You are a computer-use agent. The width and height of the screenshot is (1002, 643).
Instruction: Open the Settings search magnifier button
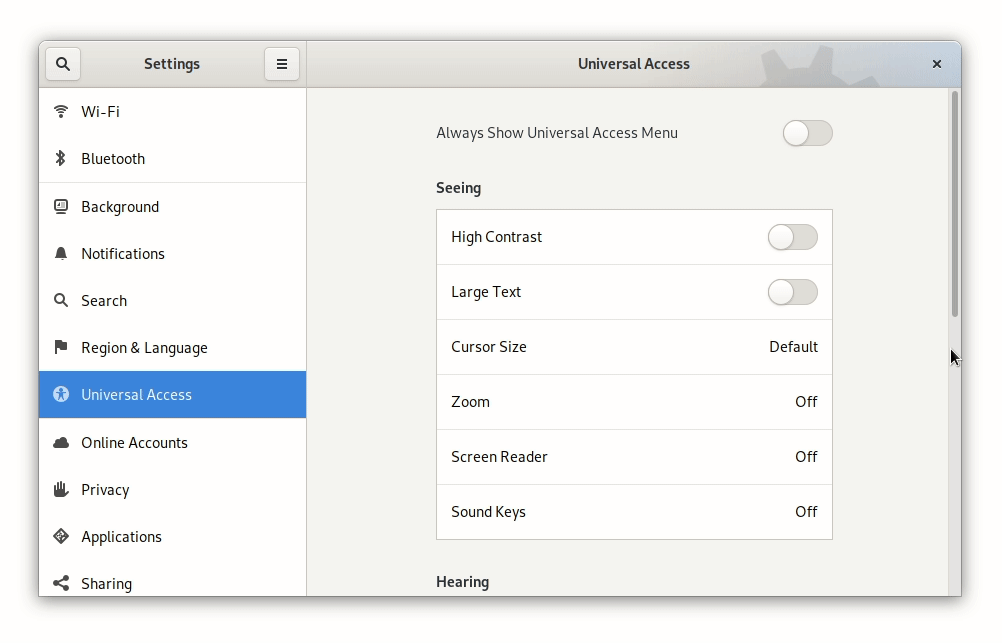[x=63, y=64]
